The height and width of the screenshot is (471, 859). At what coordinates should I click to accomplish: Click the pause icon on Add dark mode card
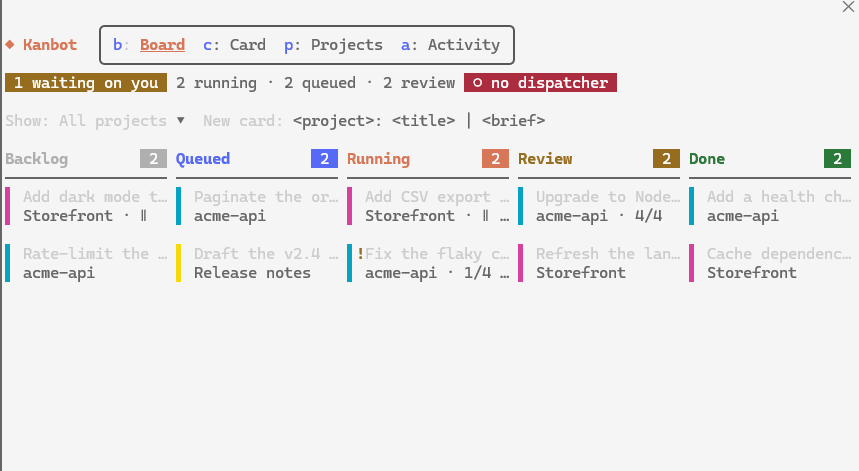click(144, 216)
